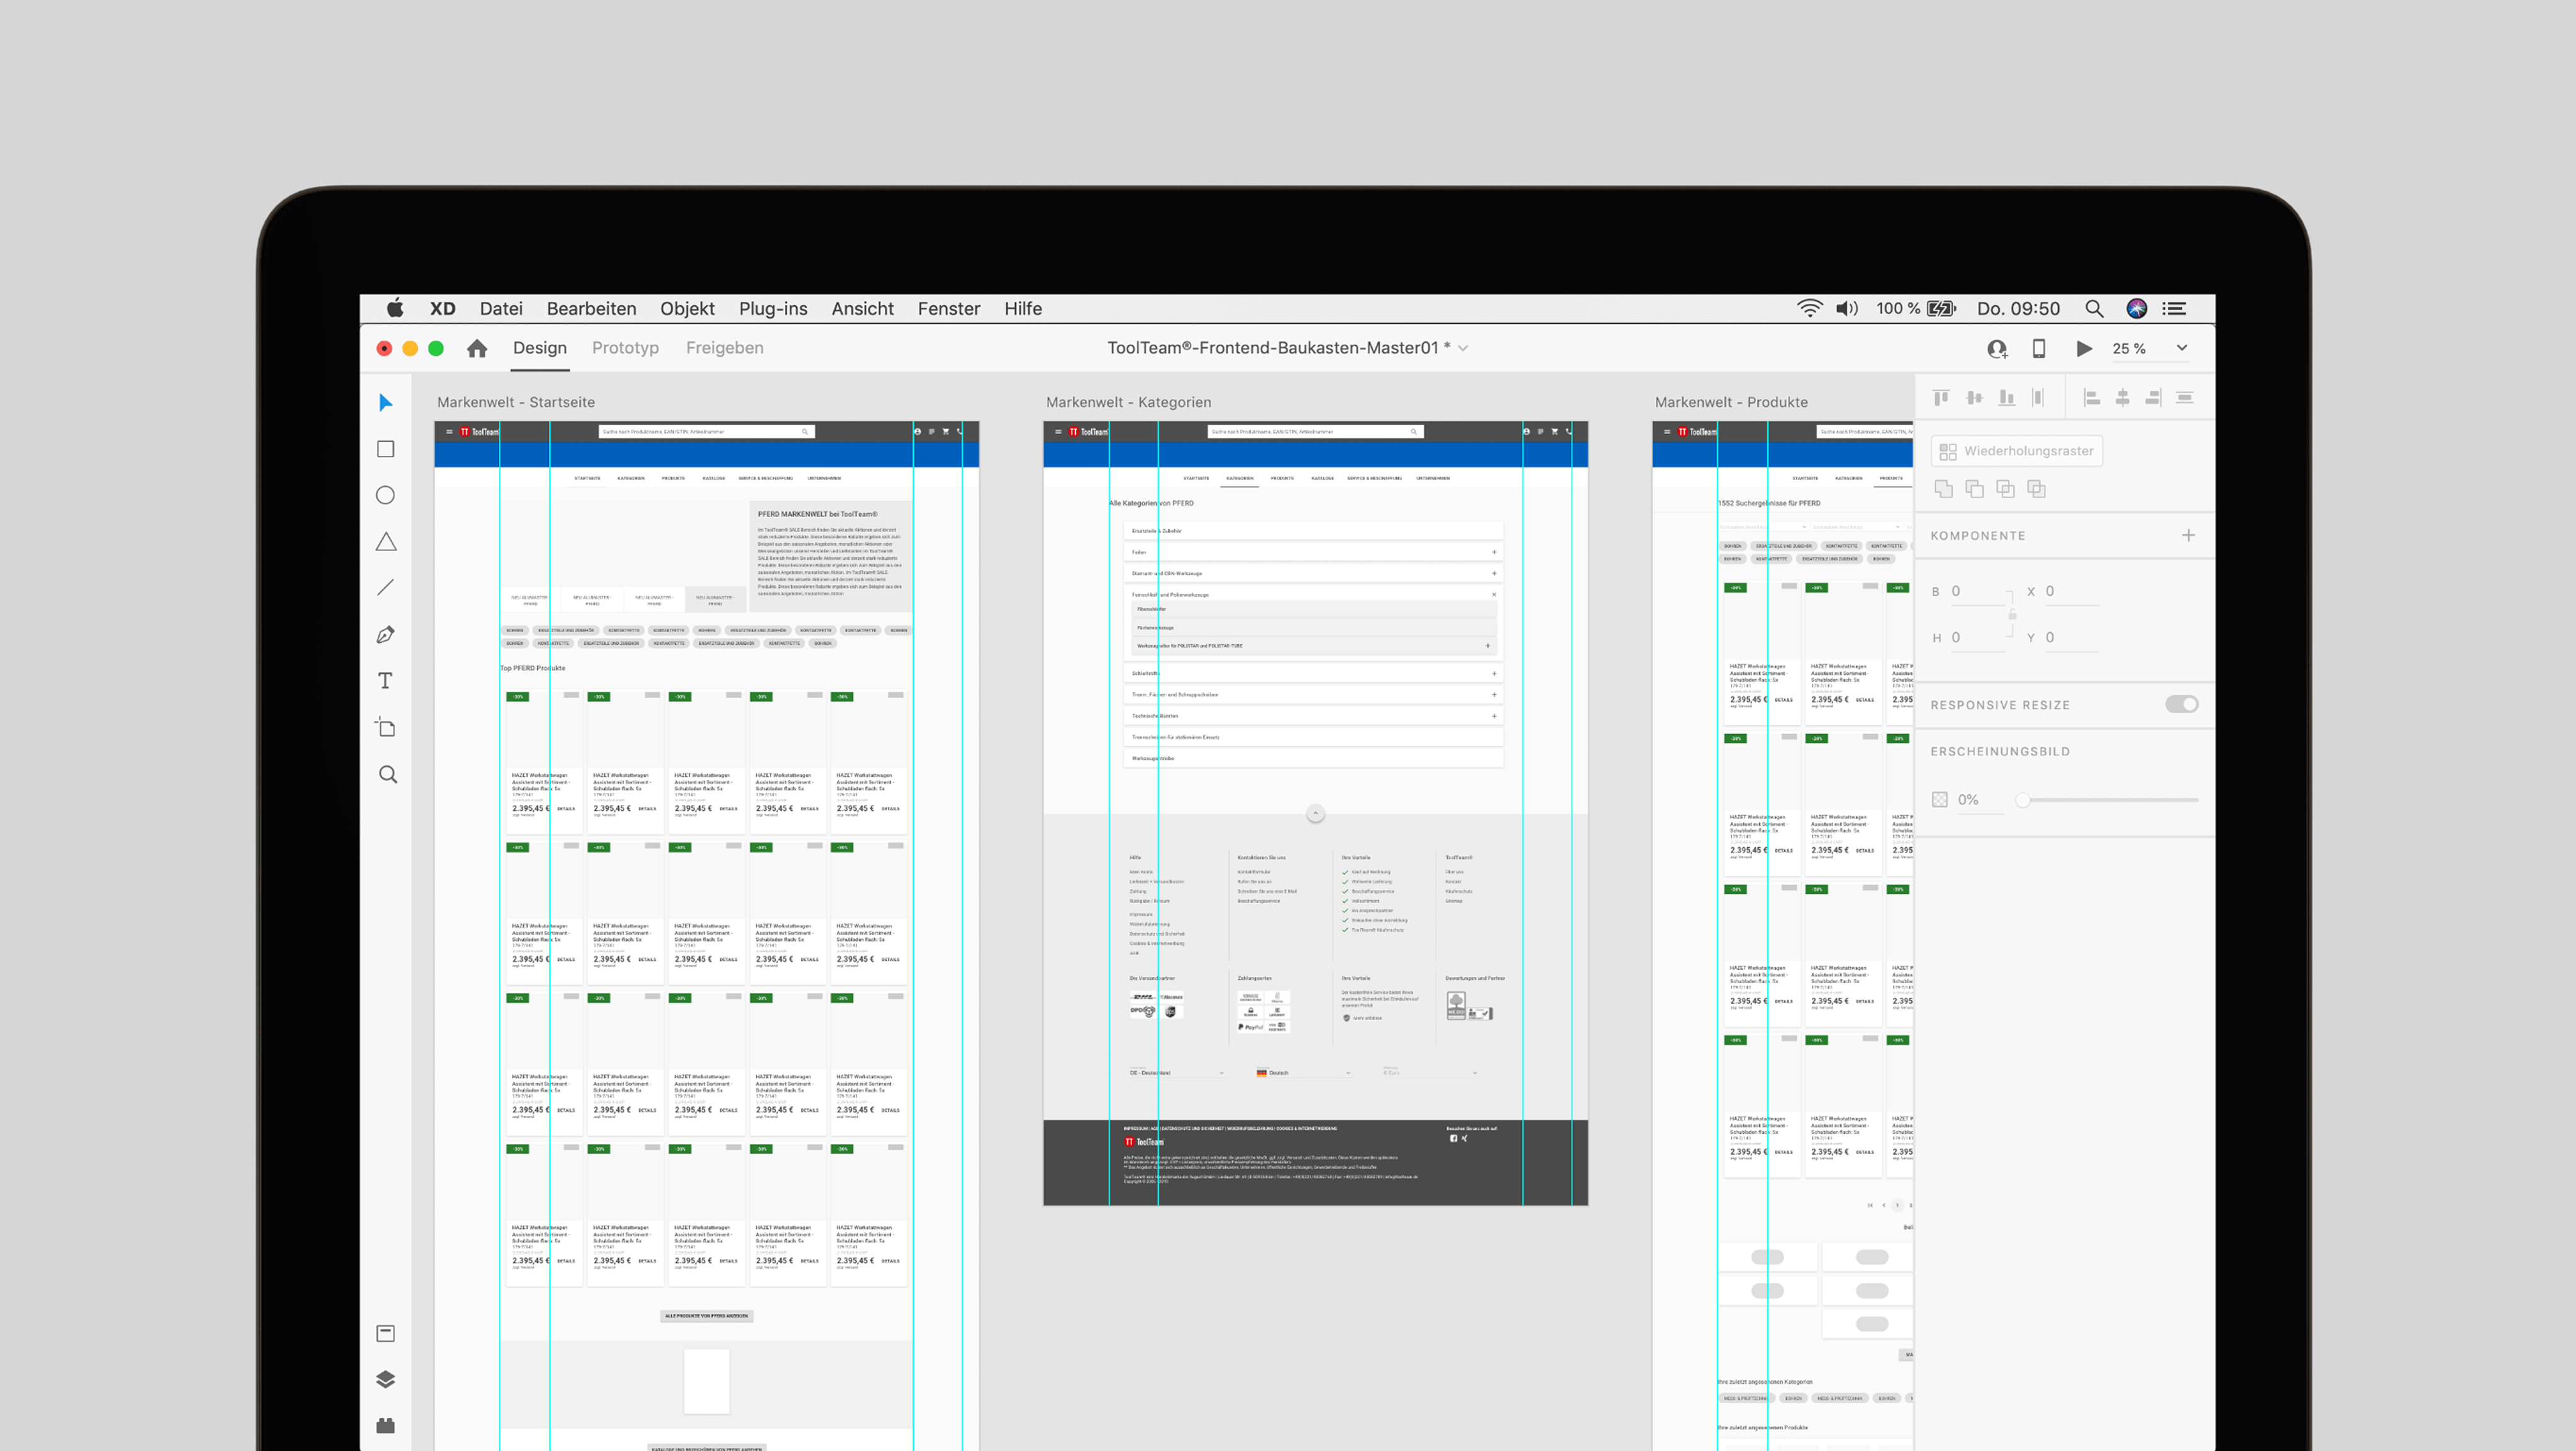Image resolution: width=2576 pixels, height=1451 pixels.
Task: Distribute selection horizontally
Action: (2038, 398)
